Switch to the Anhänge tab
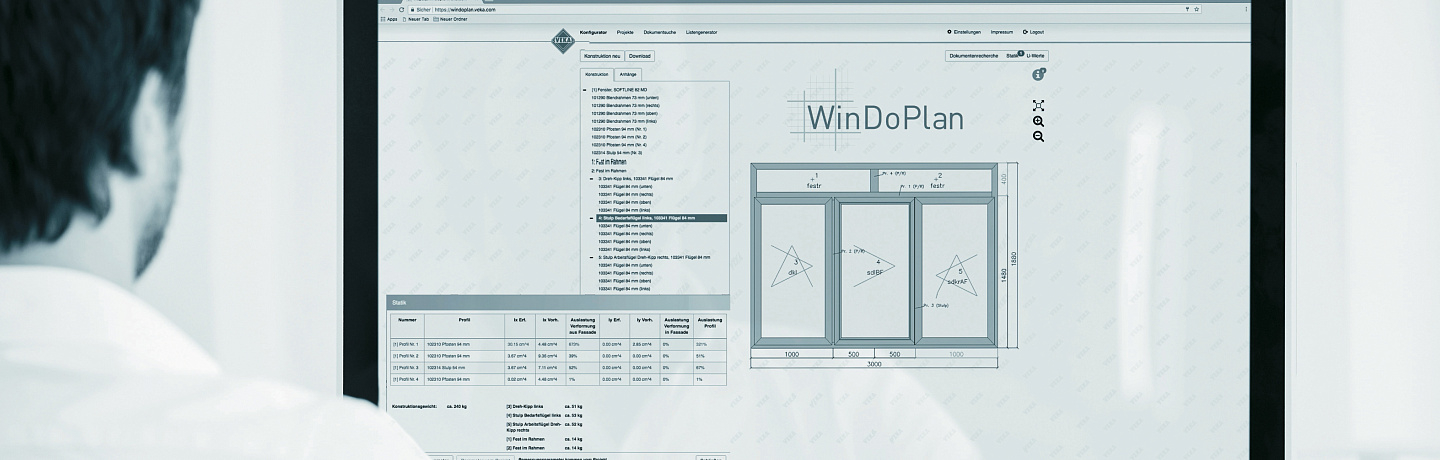Image resolution: width=1440 pixels, height=460 pixels. click(628, 74)
